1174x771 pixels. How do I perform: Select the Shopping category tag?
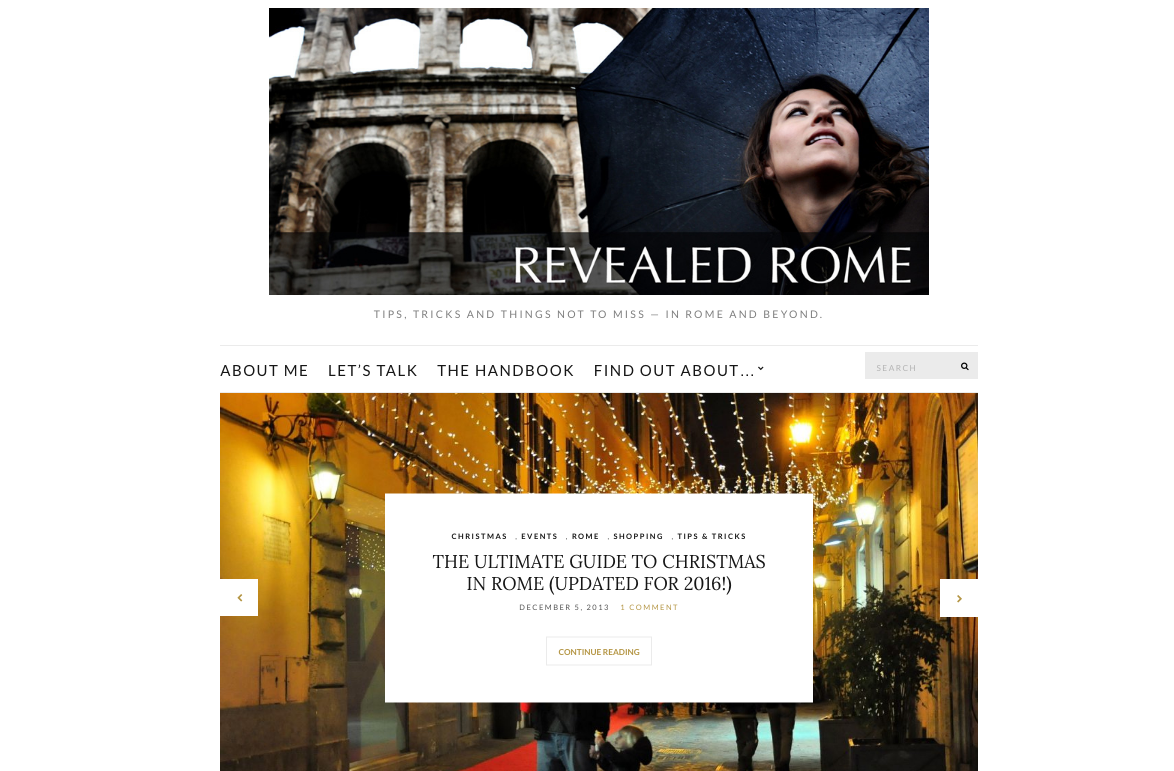(x=638, y=536)
